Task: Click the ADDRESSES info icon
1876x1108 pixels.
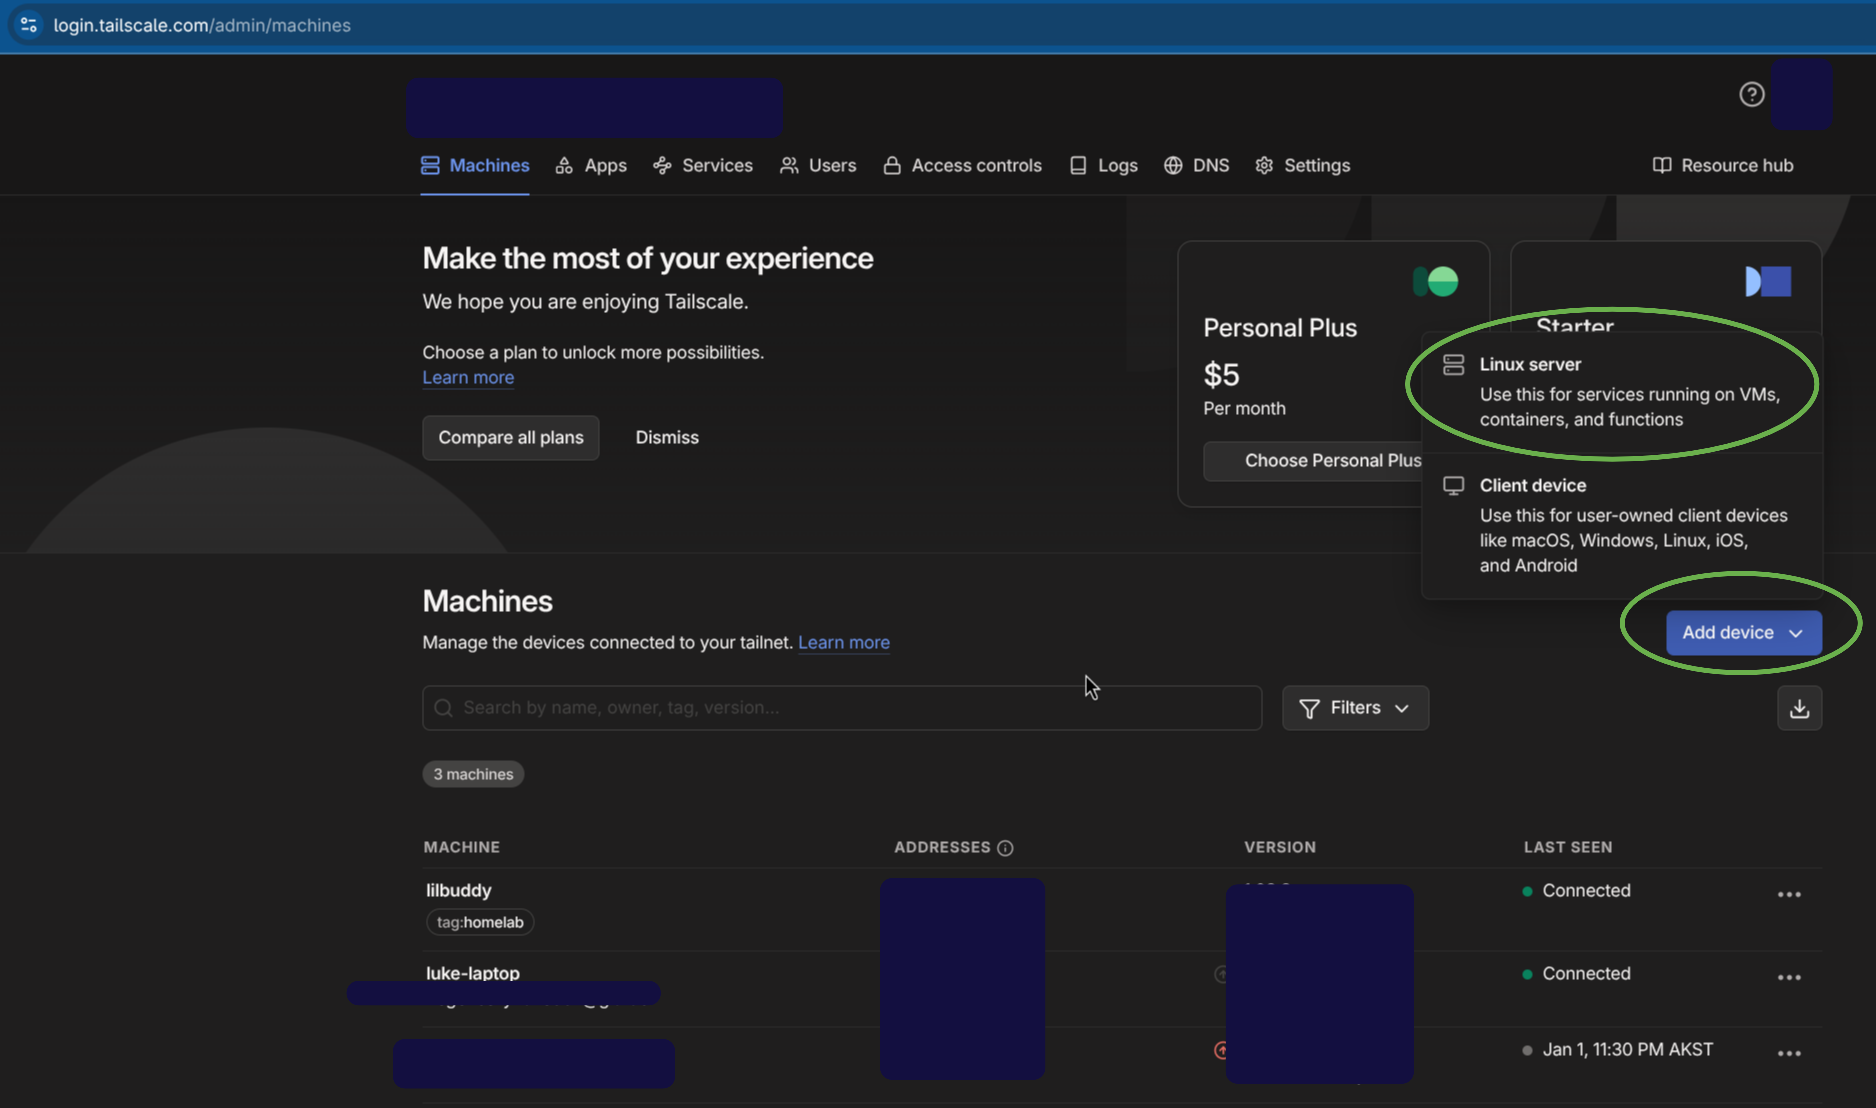Action: 1005,848
